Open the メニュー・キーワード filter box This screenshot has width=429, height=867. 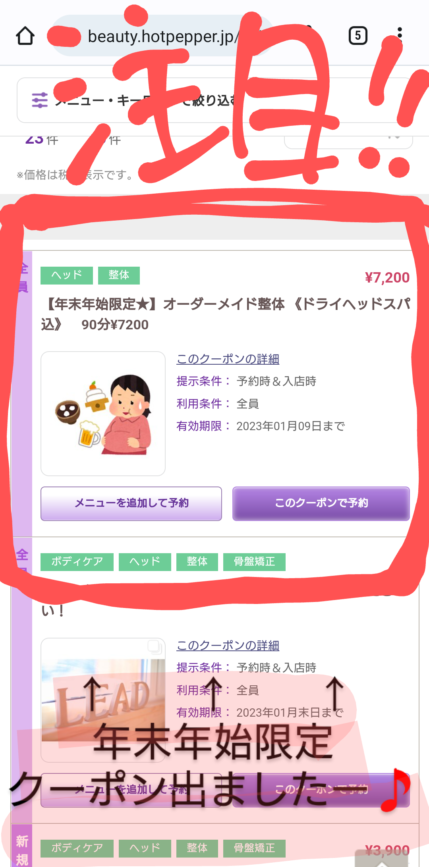(x=216, y=100)
